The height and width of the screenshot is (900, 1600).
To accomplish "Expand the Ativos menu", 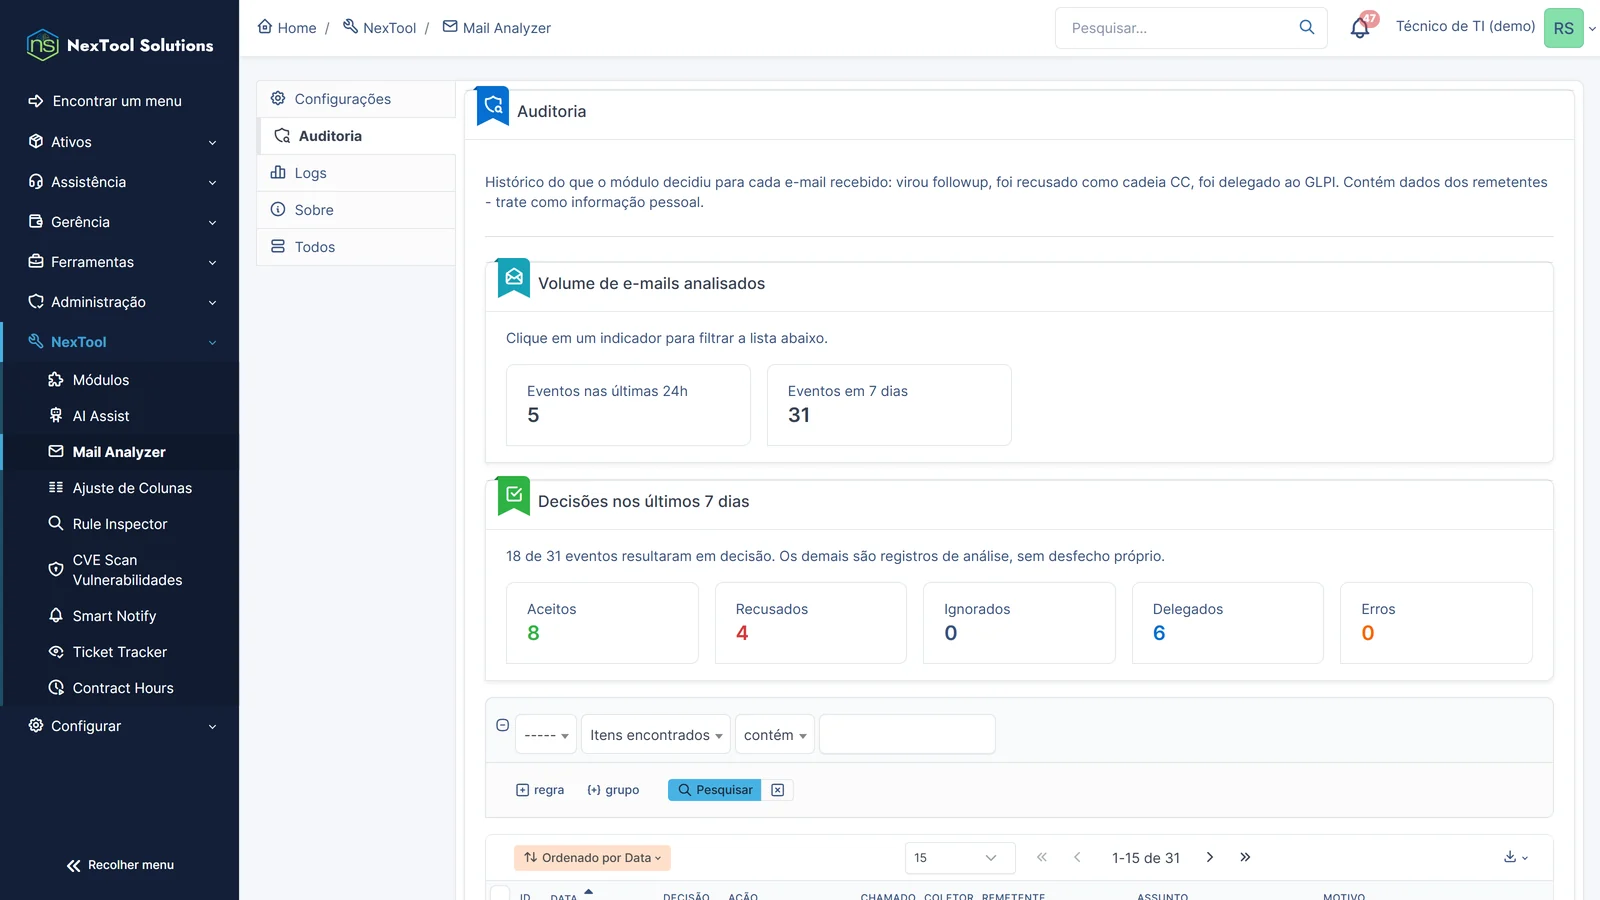I will click(120, 142).
